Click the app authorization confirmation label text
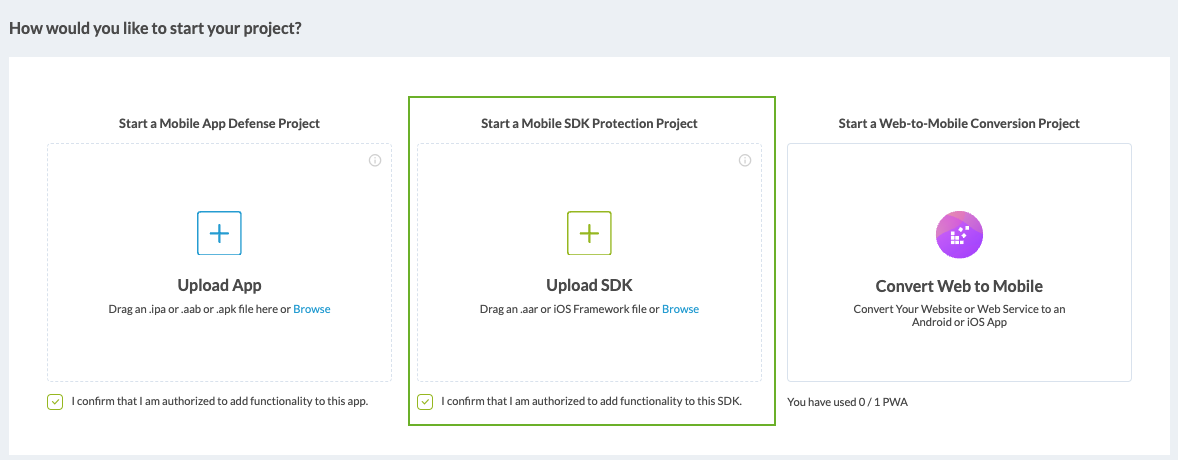 coord(220,402)
